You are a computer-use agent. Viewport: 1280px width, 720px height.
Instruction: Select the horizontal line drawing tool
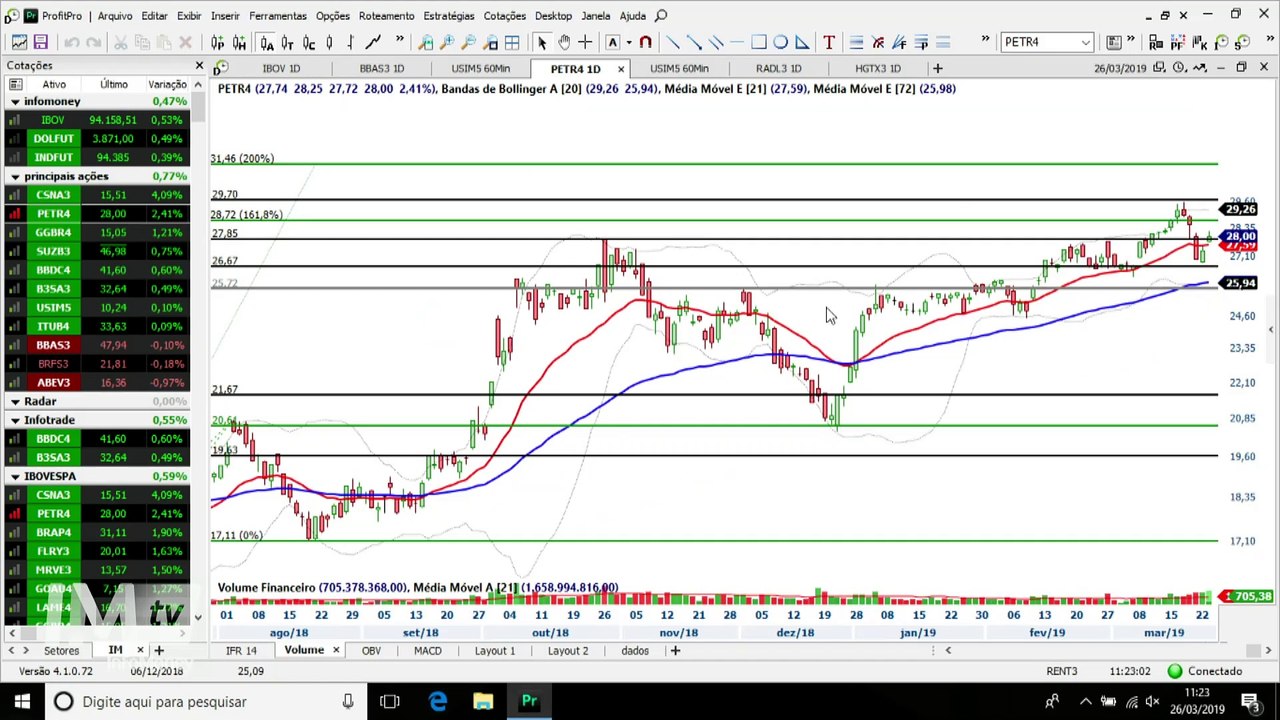tap(737, 42)
